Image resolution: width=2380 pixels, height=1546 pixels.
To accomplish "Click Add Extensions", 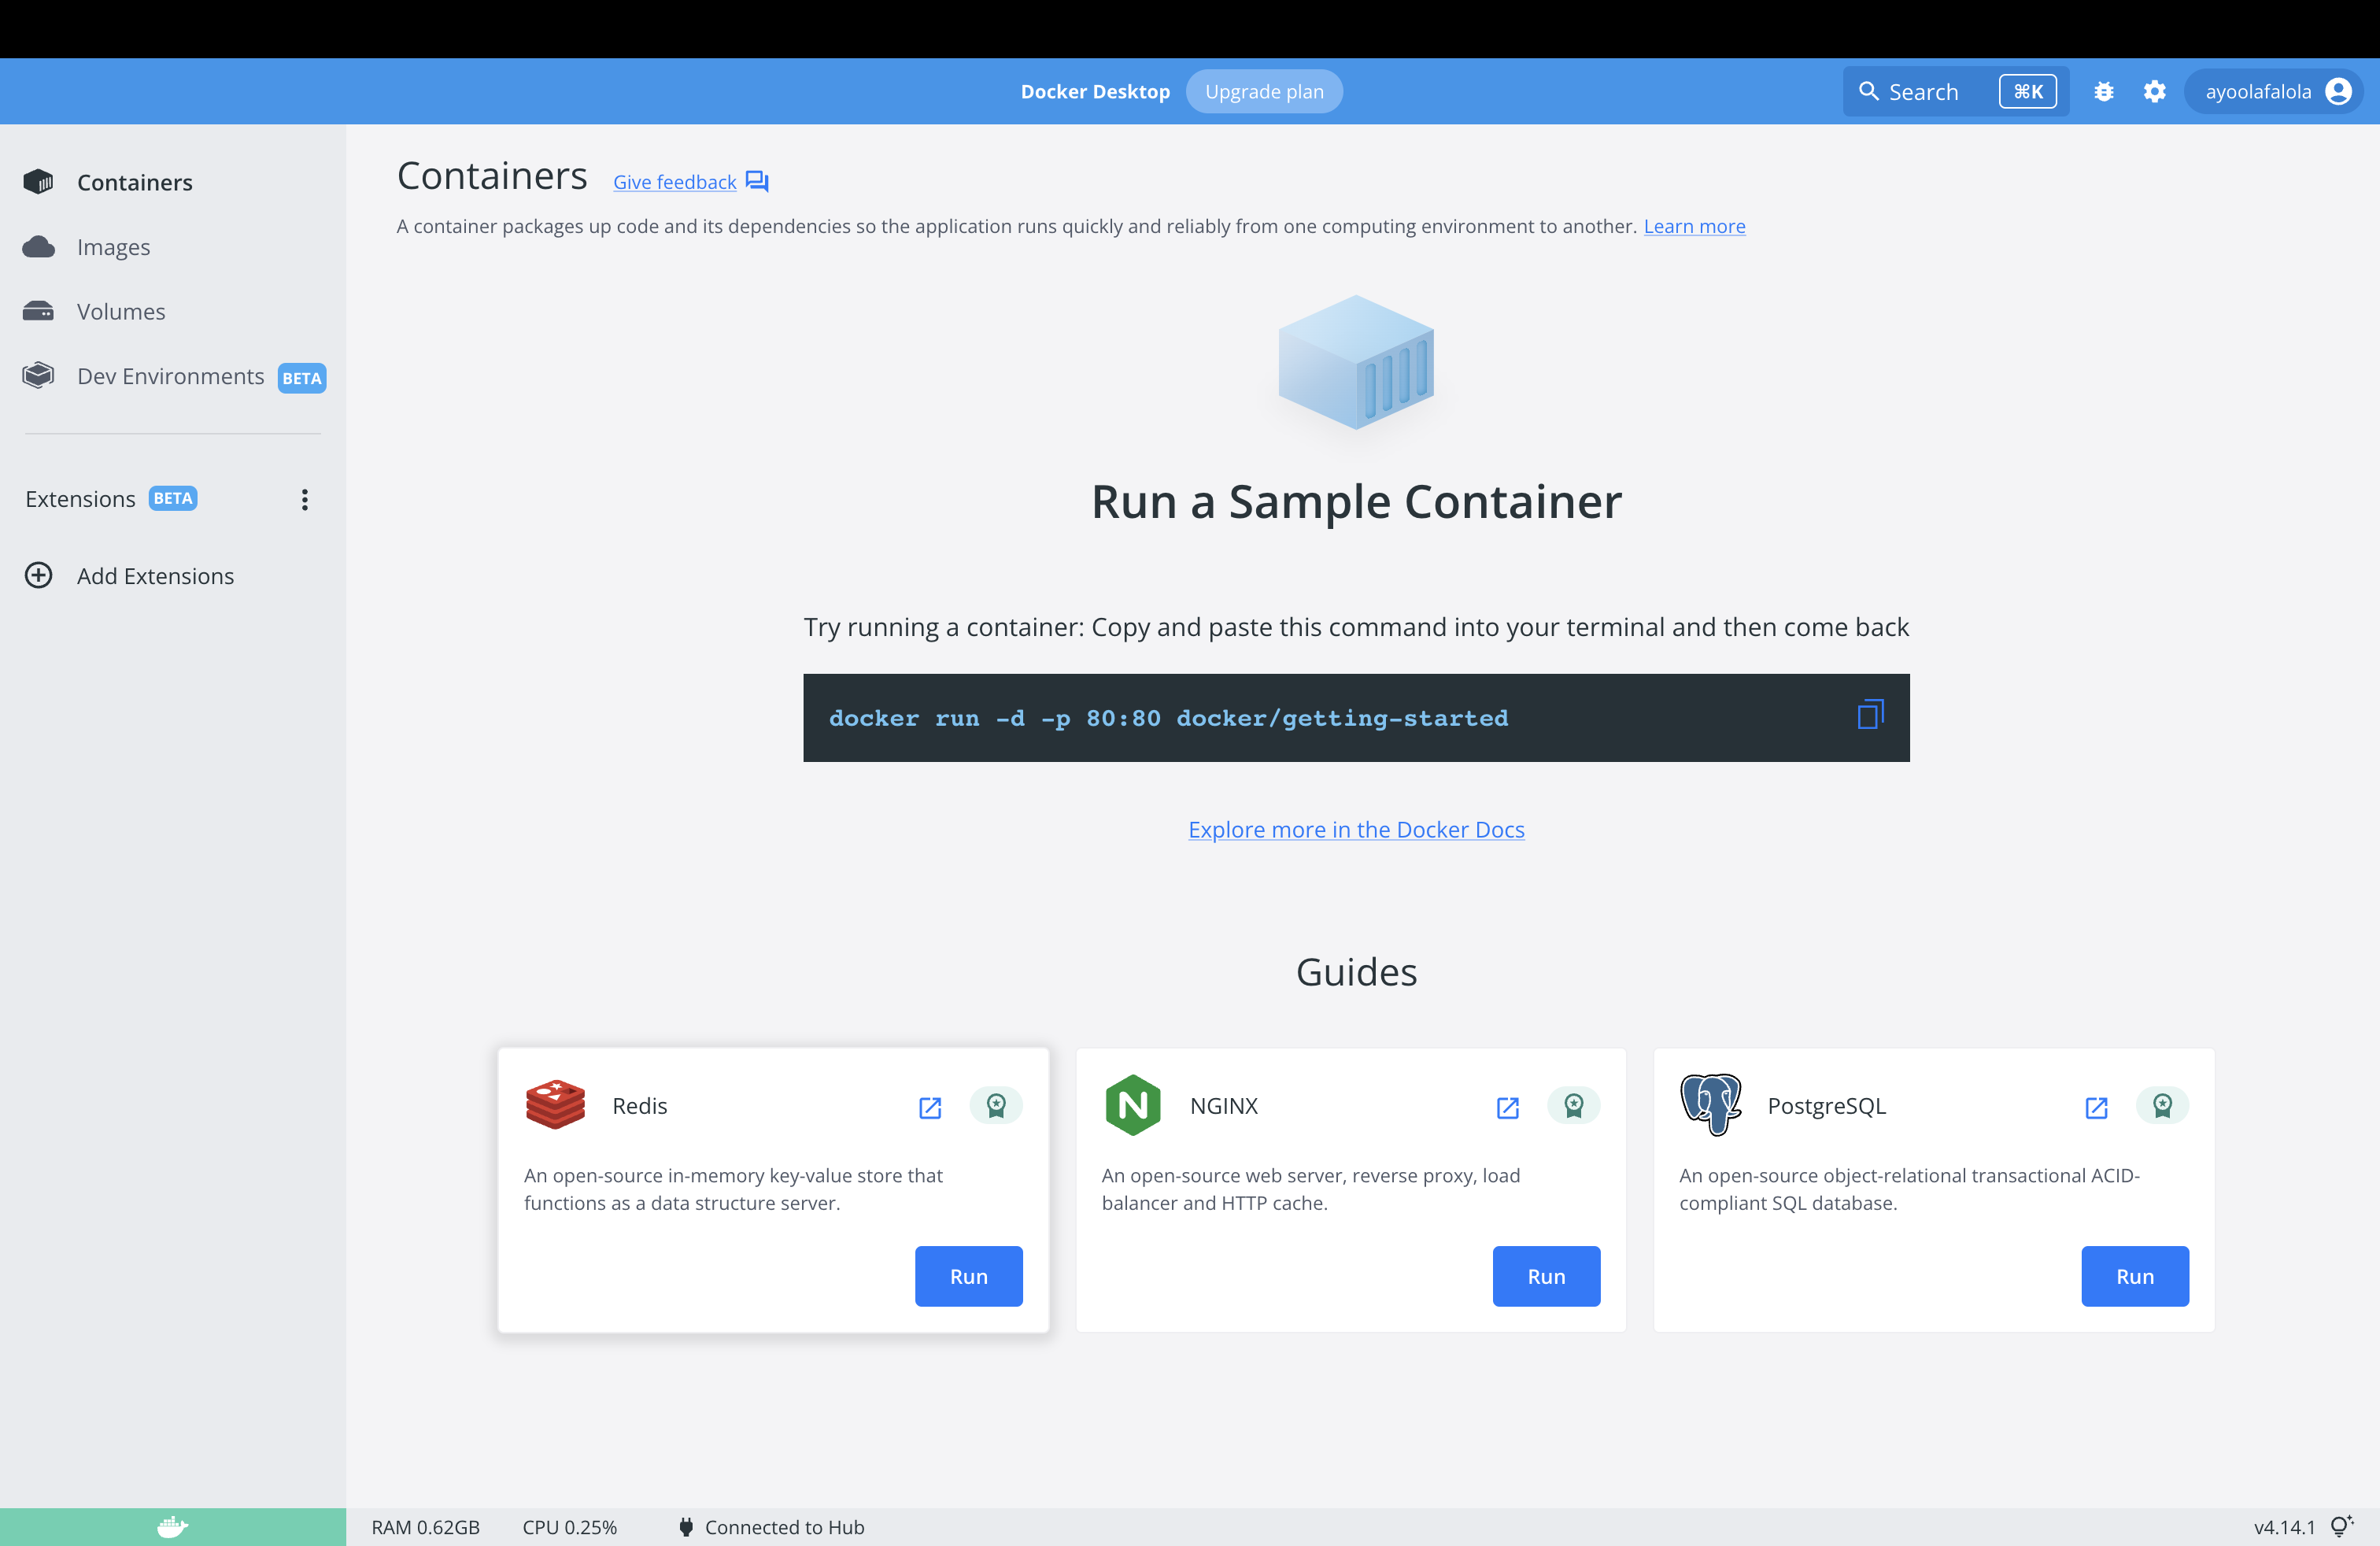I will click(x=155, y=576).
